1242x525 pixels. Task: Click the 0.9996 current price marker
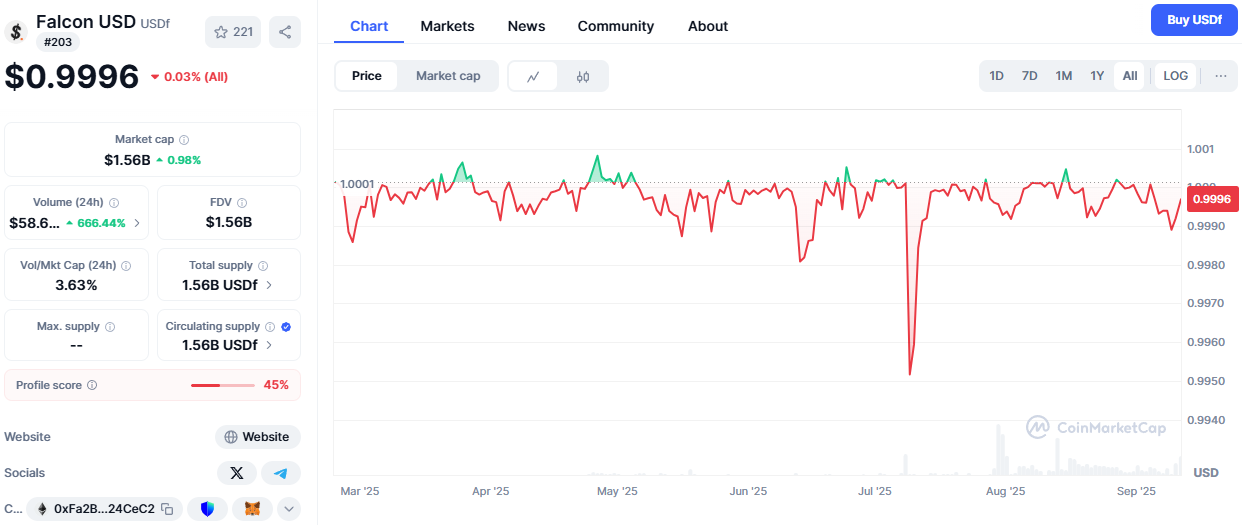(x=1211, y=199)
